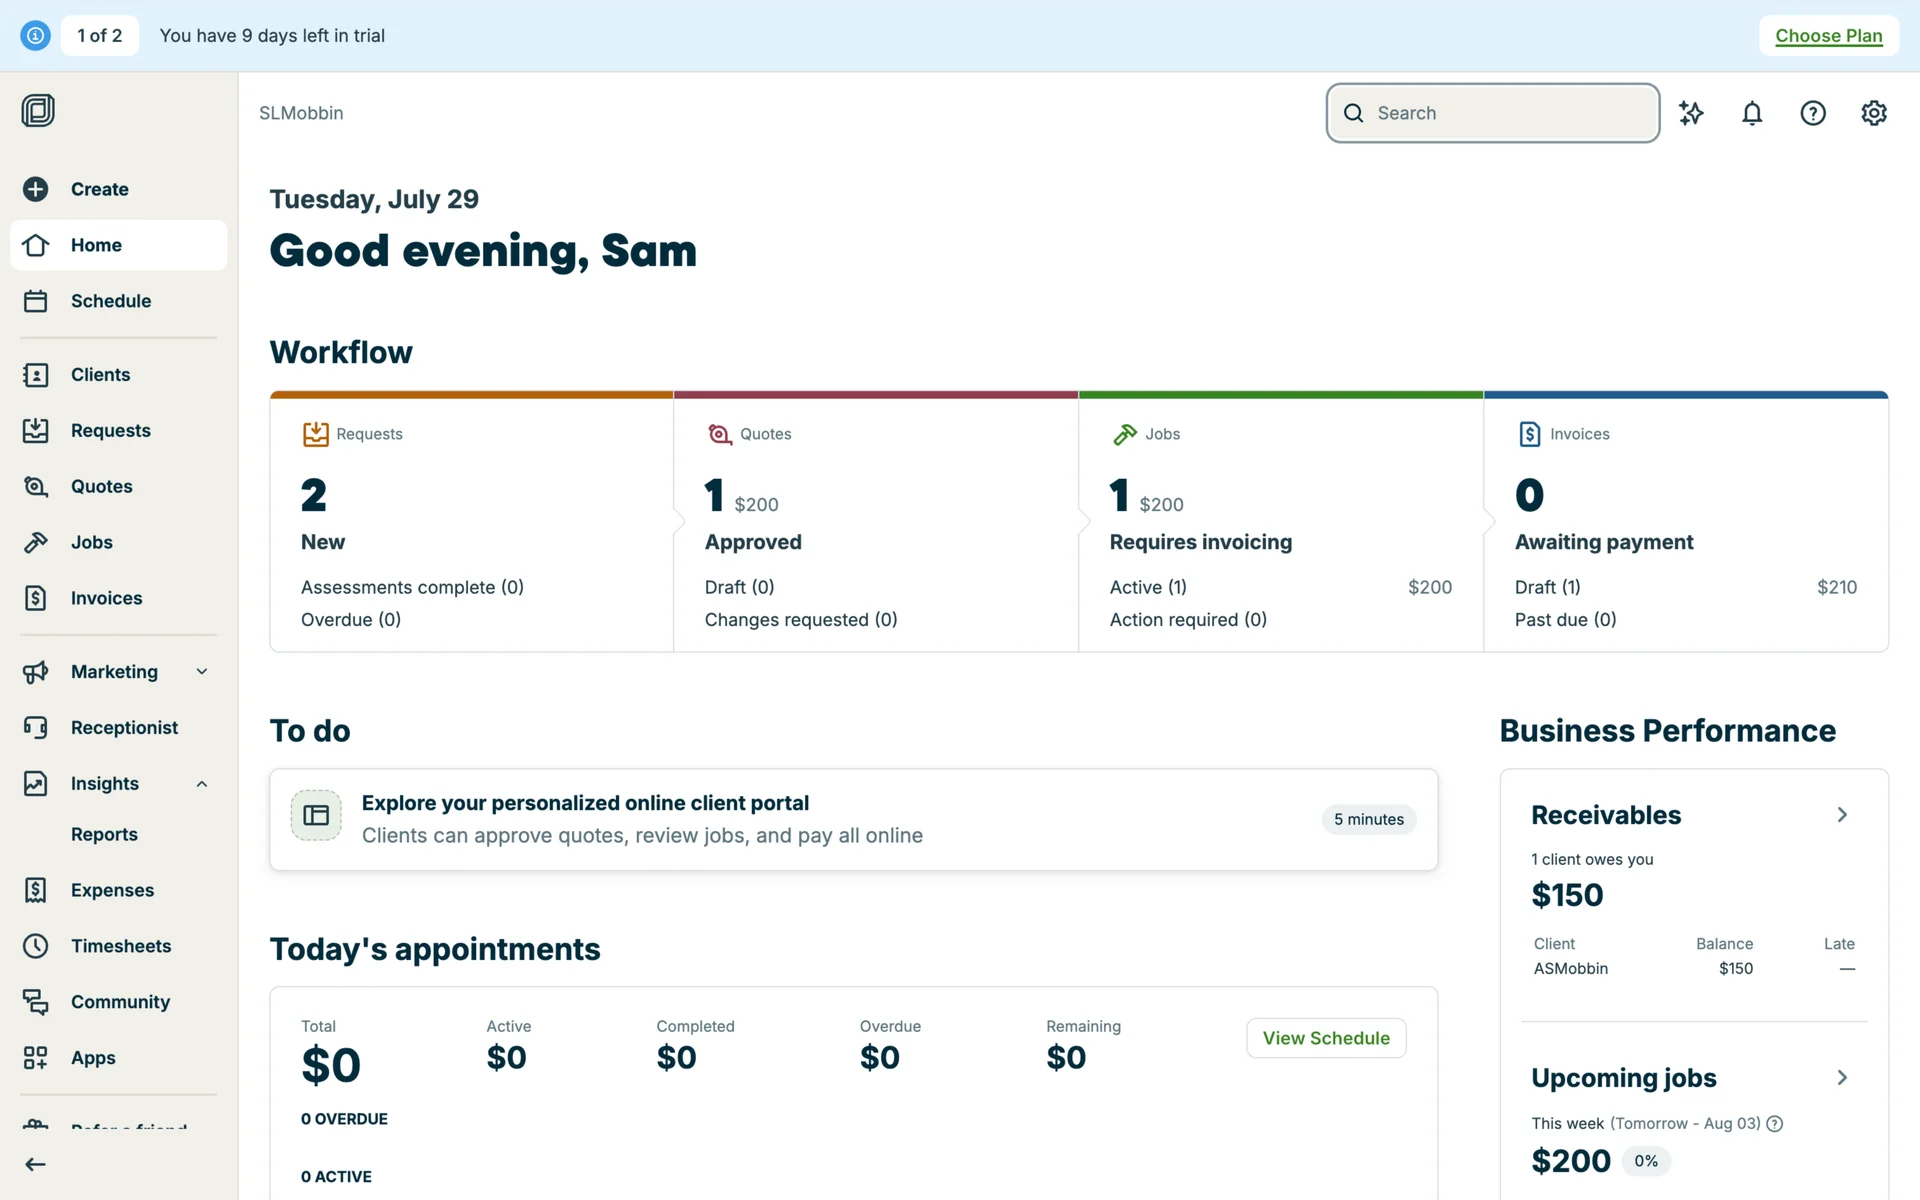Click the Create plus icon
The image size is (1920, 1200).
click(36, 189)
